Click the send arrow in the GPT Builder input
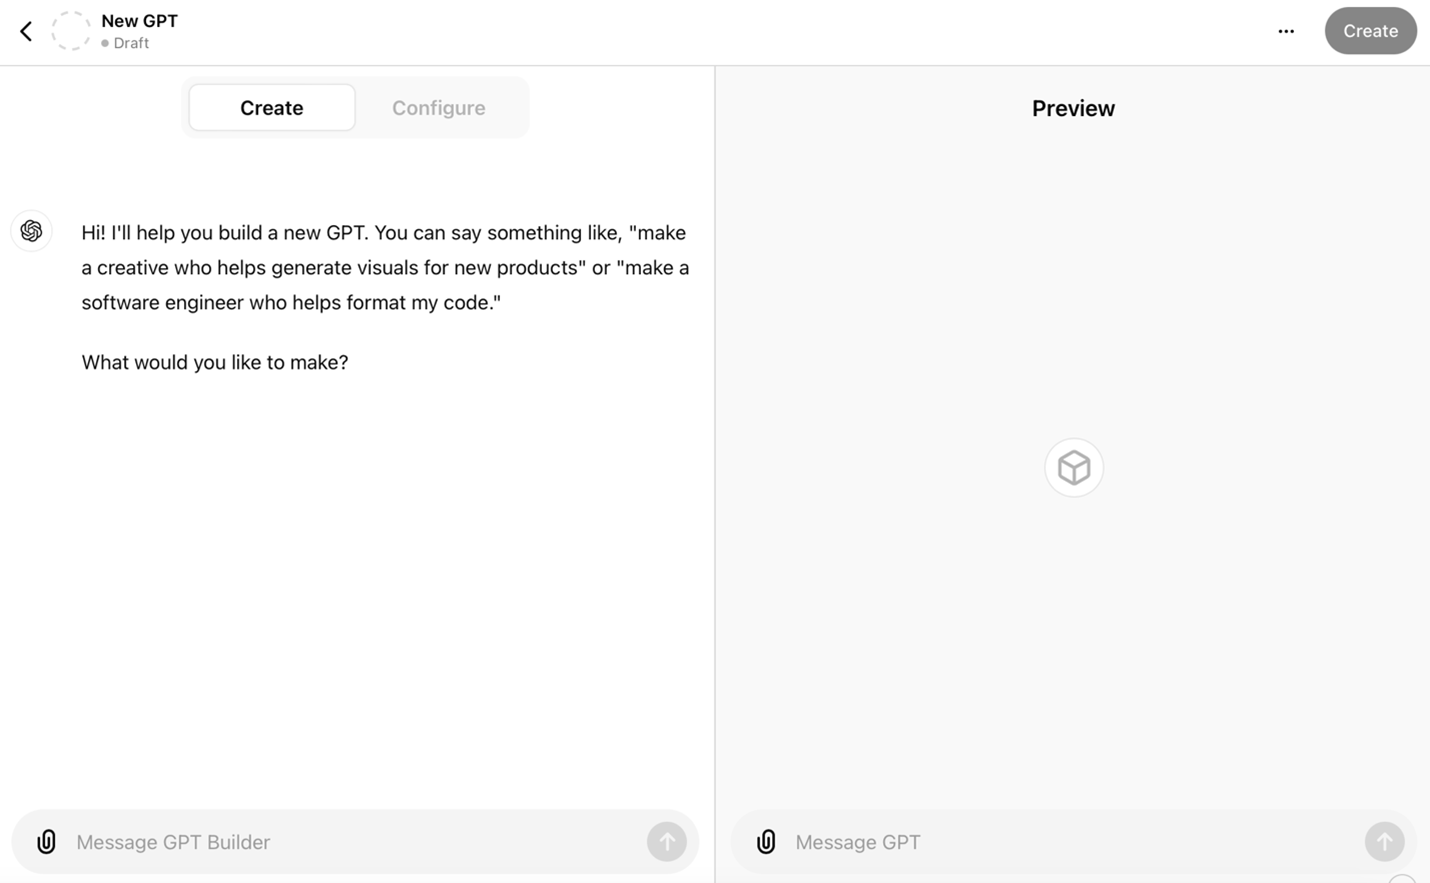Screen dimensions: 1430x883 click(667, 841)
